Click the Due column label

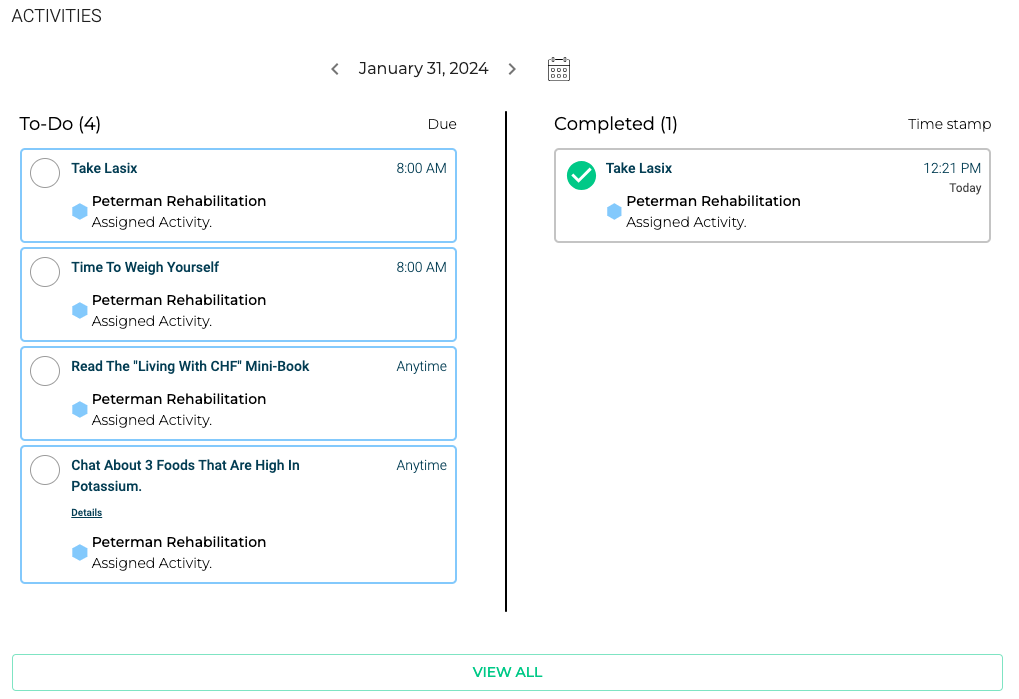pos(442,124)
